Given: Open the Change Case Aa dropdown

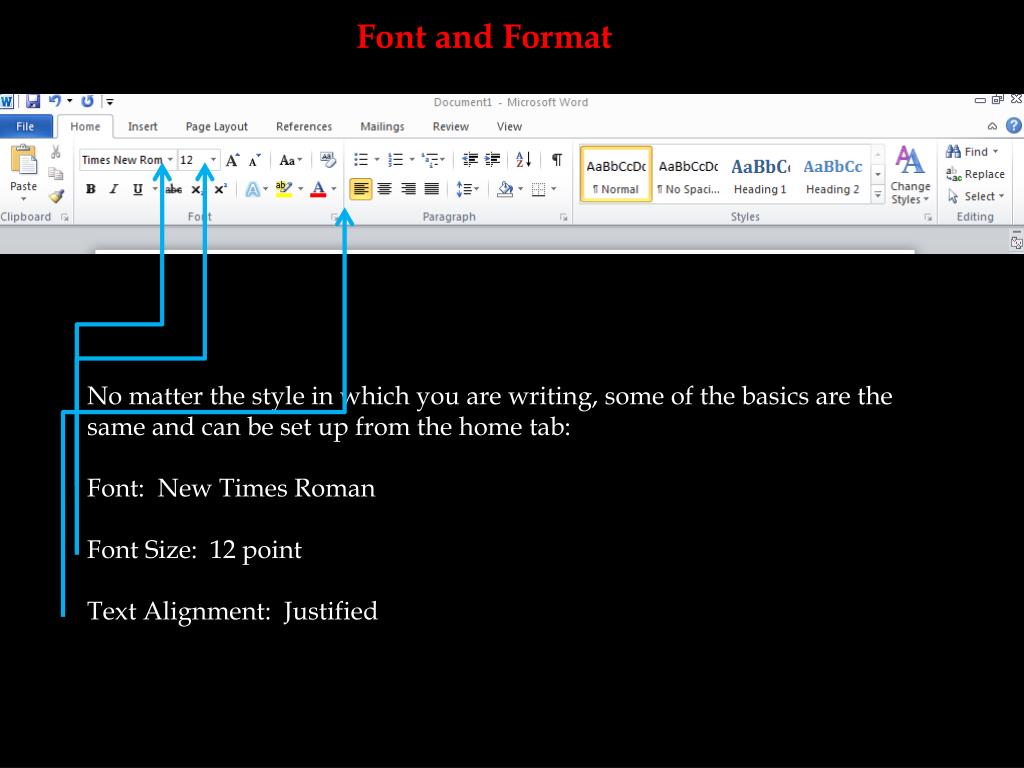Looking at the screenshot, I should click(x=291, y=160).
